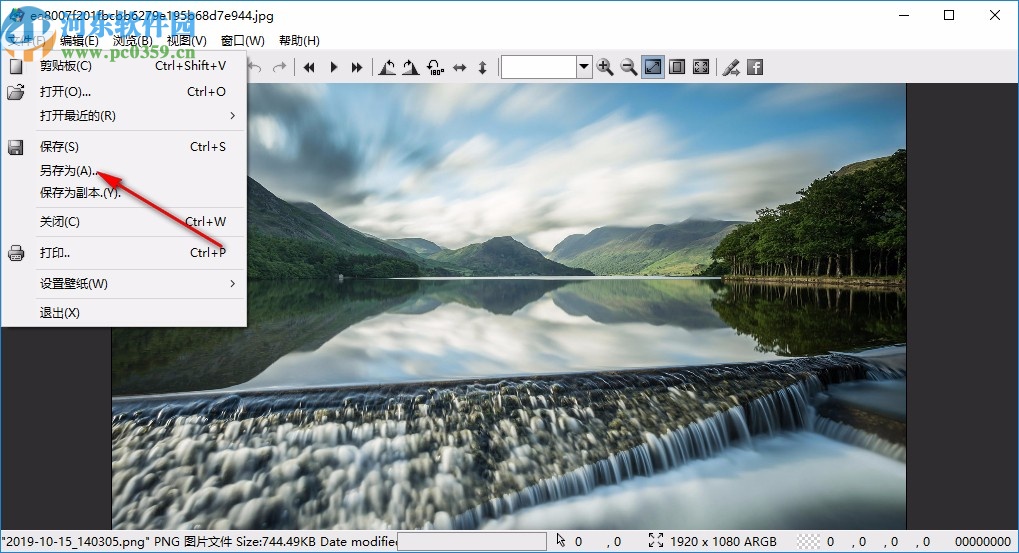1019x553 pixels.
Task: Click the flip horizontal arrow icon
Action: tap(460, 67)
